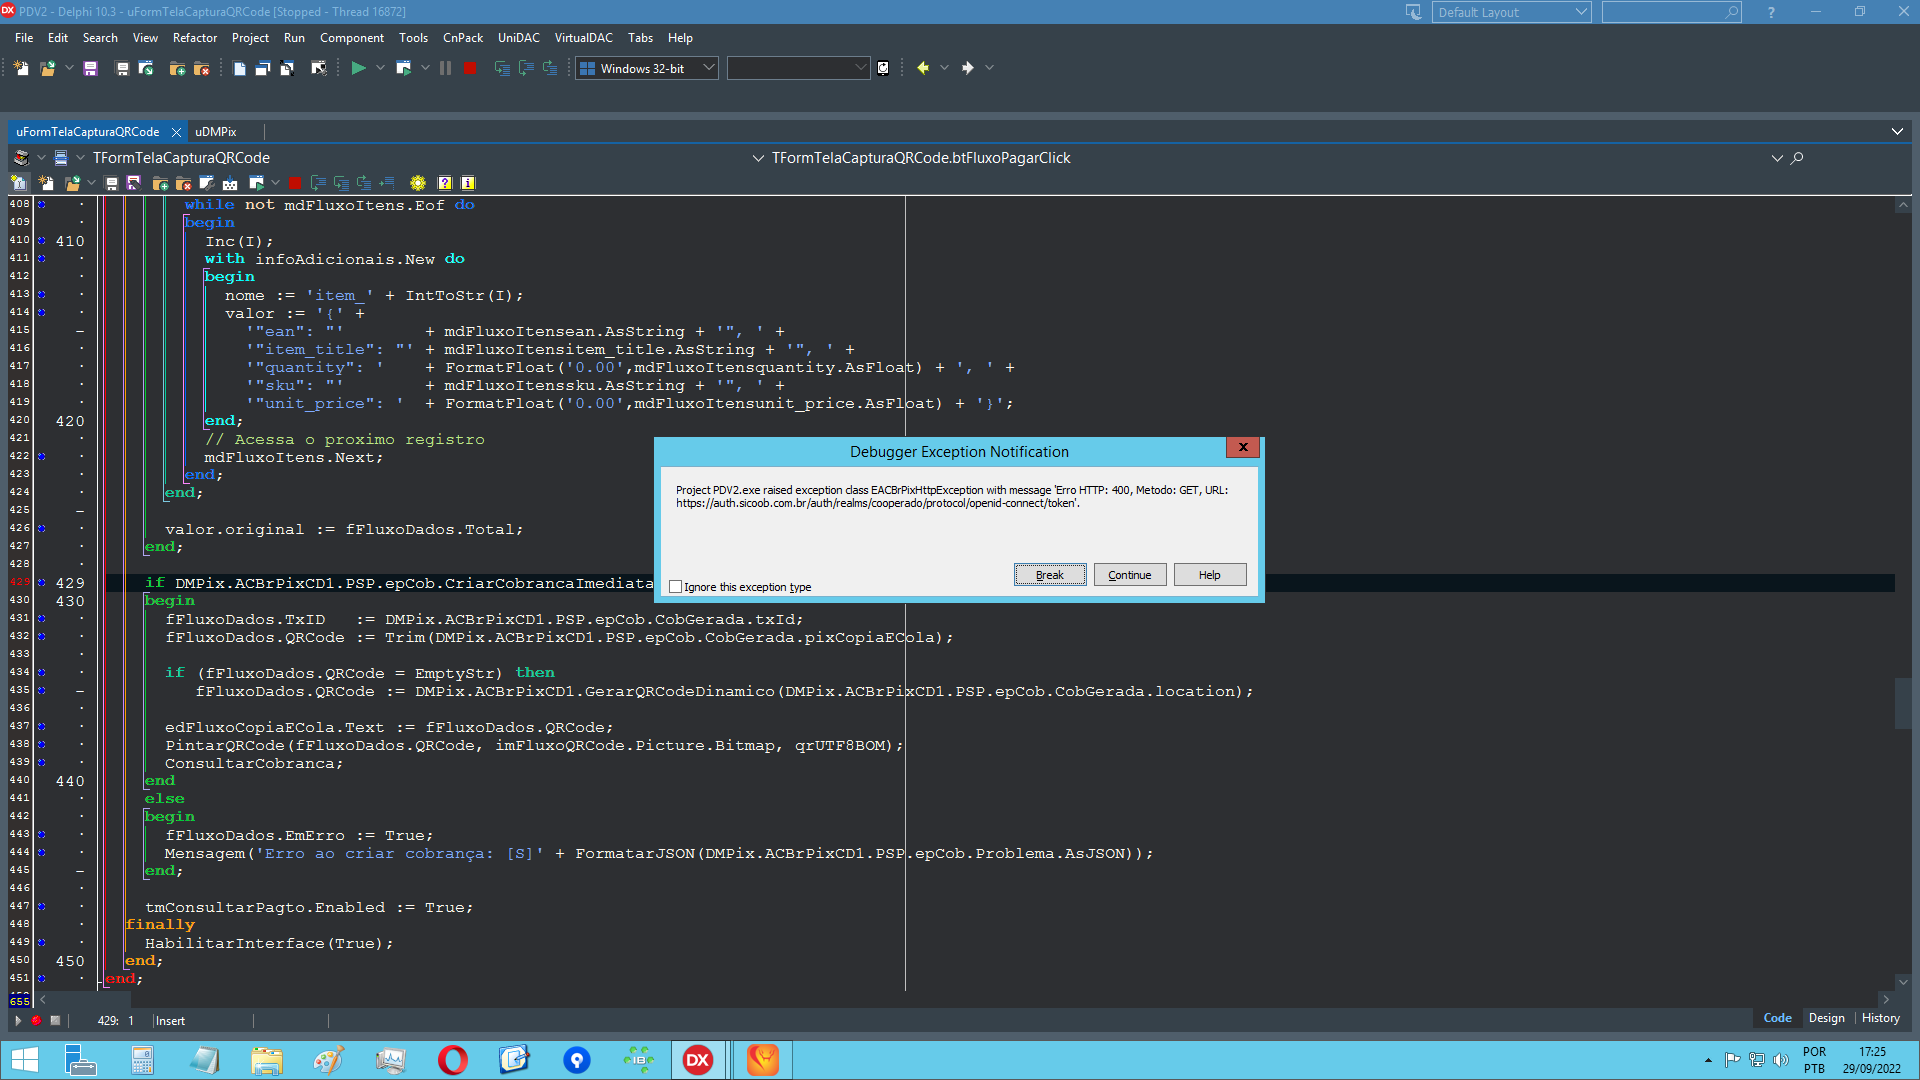Switch to the History view tab

coord(1880,1018)
